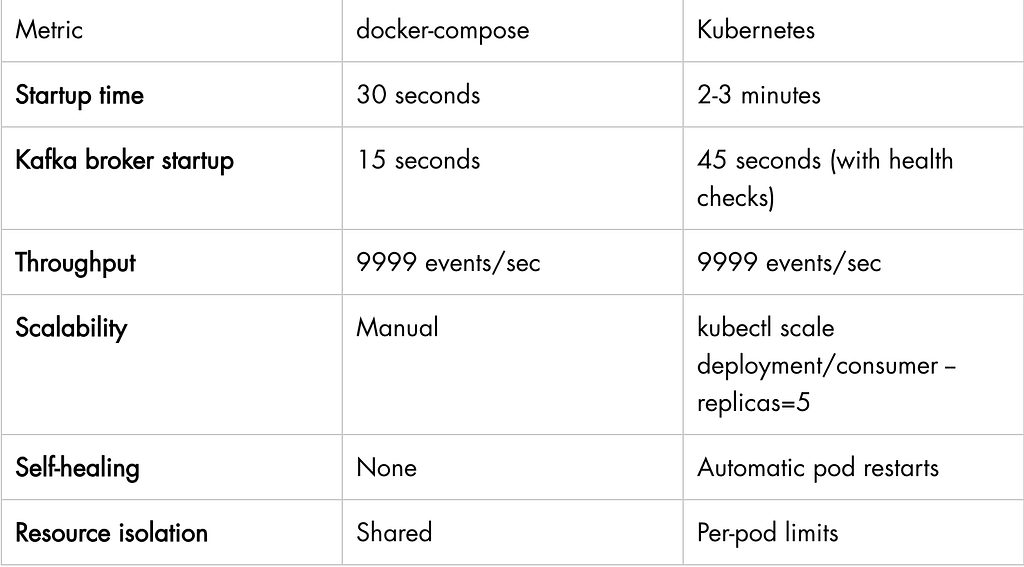The width and height of the screenshot is (1024, 567).
Task: Select the docker-compose column header
Action: (513, 31)
